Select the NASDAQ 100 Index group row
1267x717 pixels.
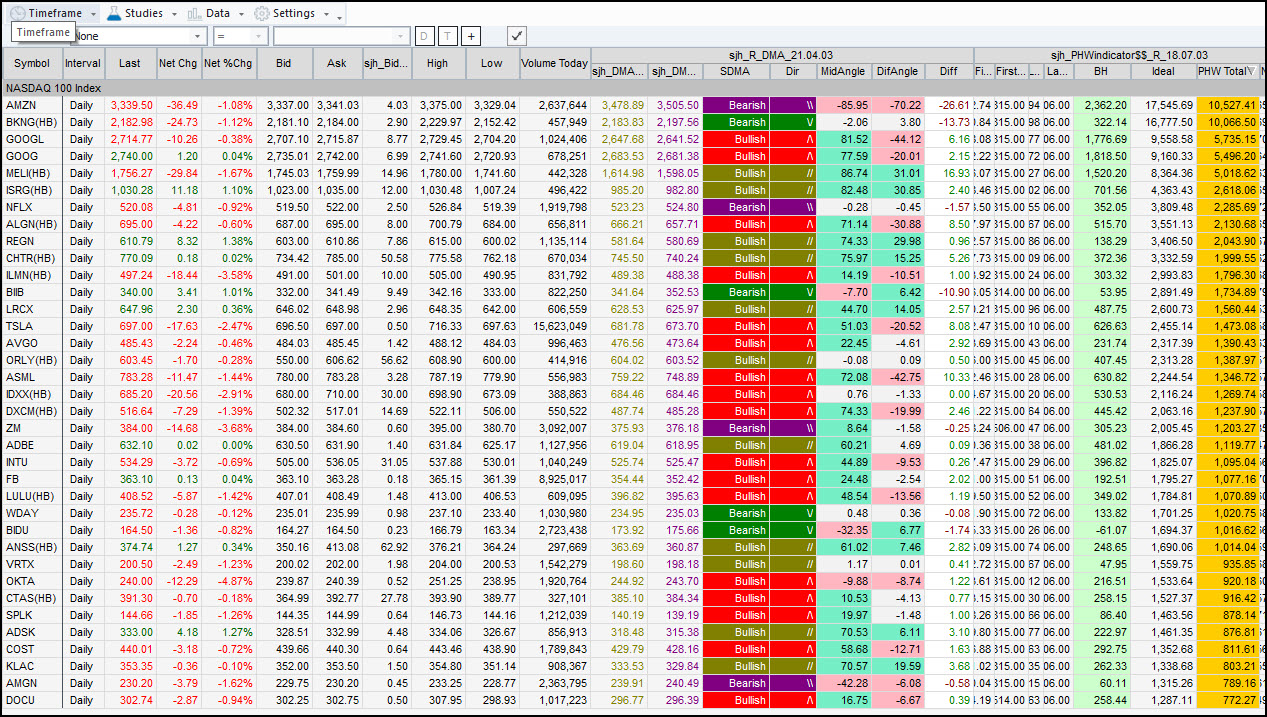(x=633, y=88)
